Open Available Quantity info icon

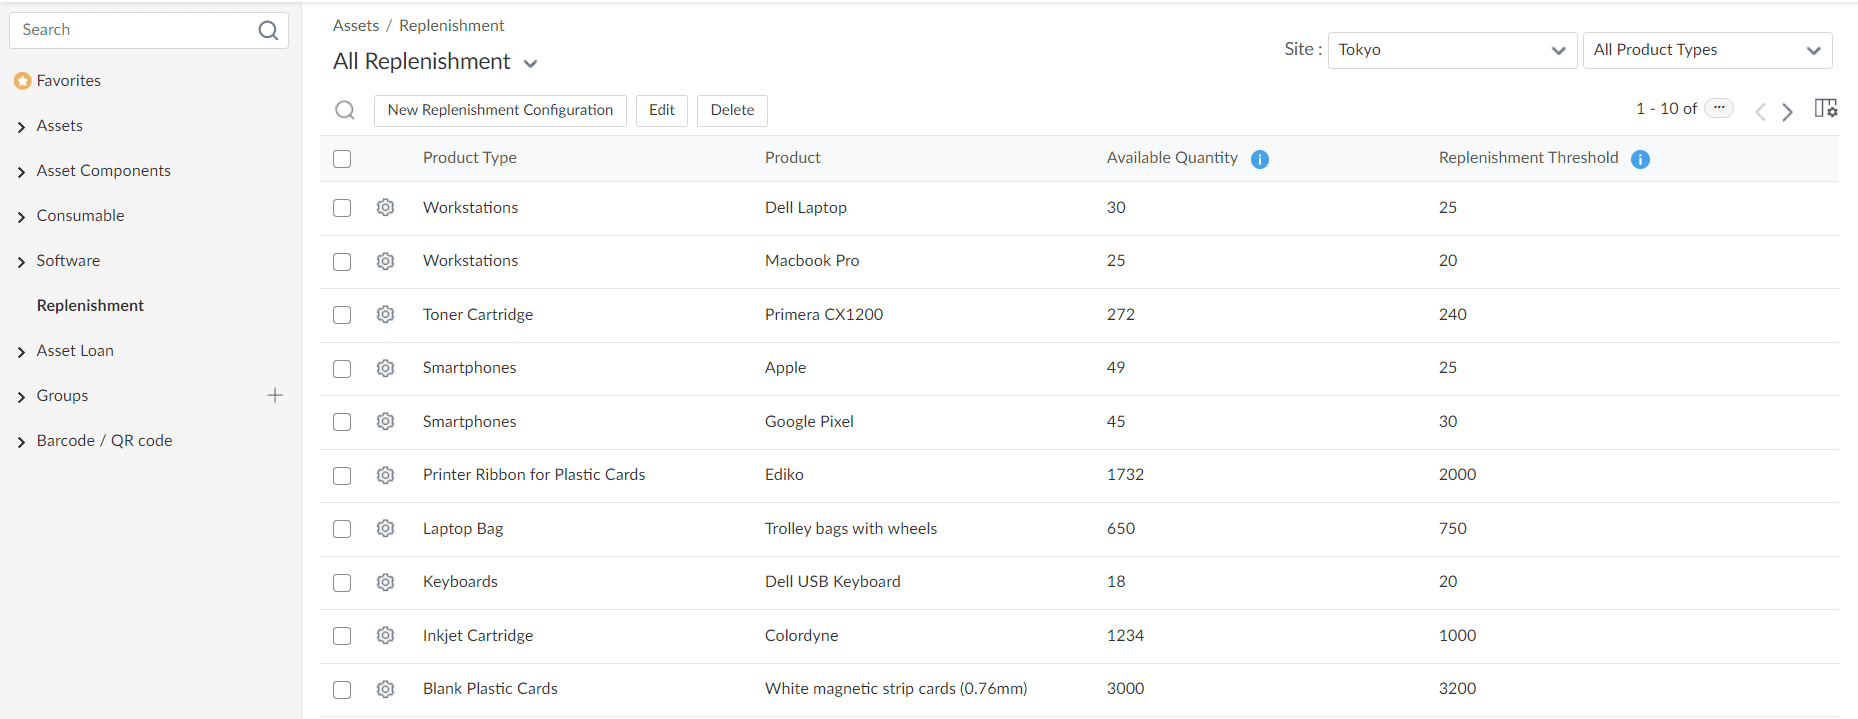coord(1260,159)
